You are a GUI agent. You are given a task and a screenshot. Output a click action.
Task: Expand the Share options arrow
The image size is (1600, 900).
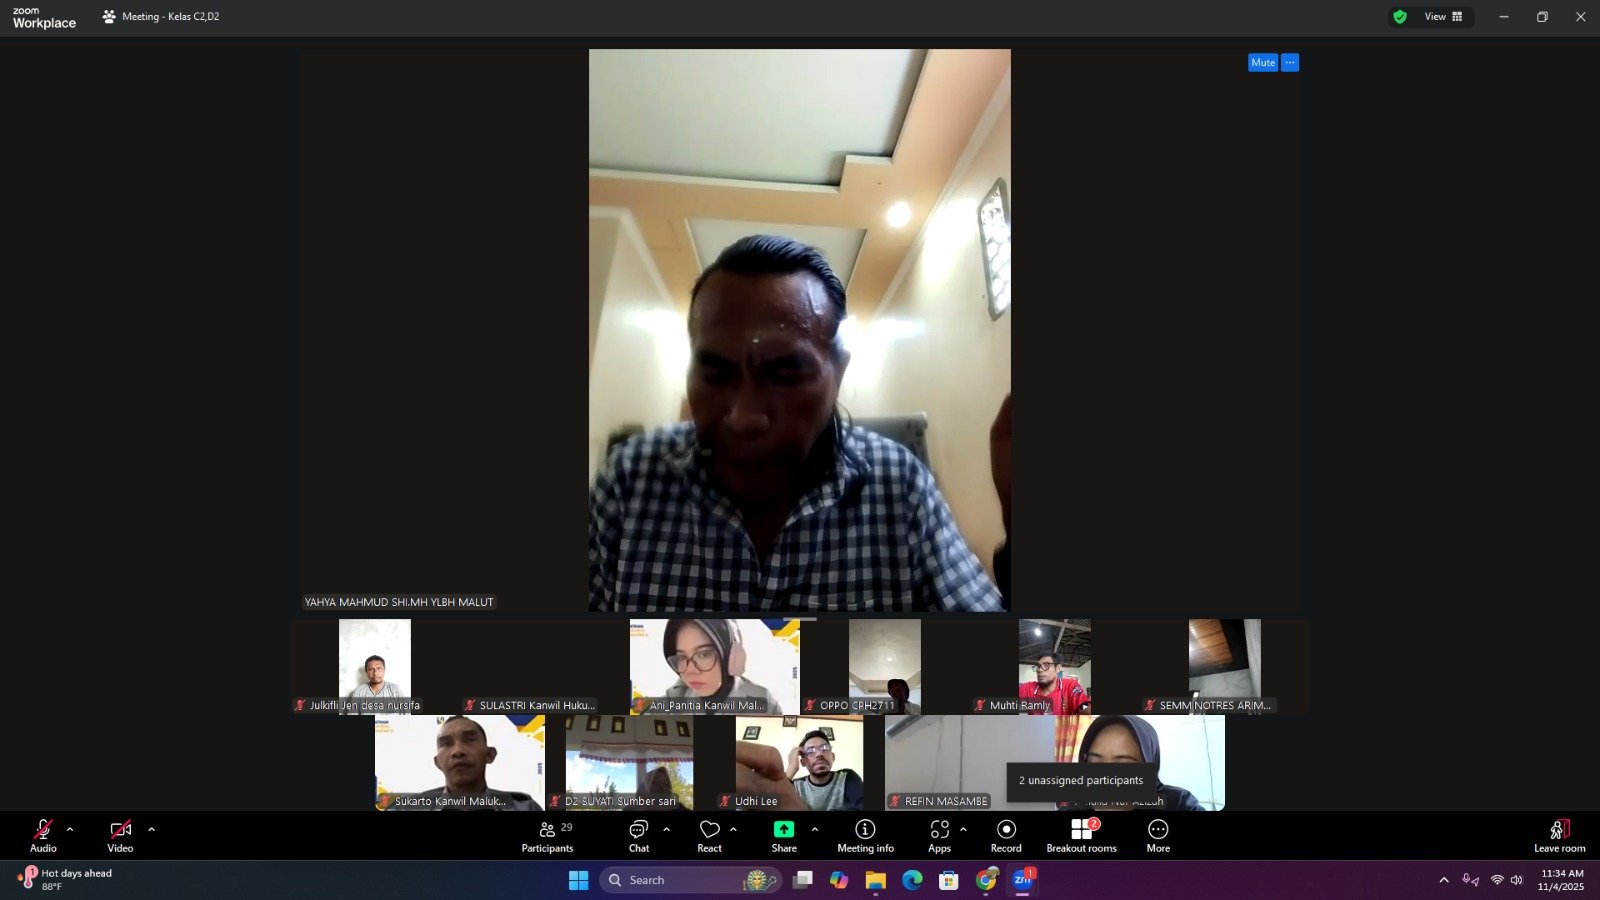pos(815,829)
